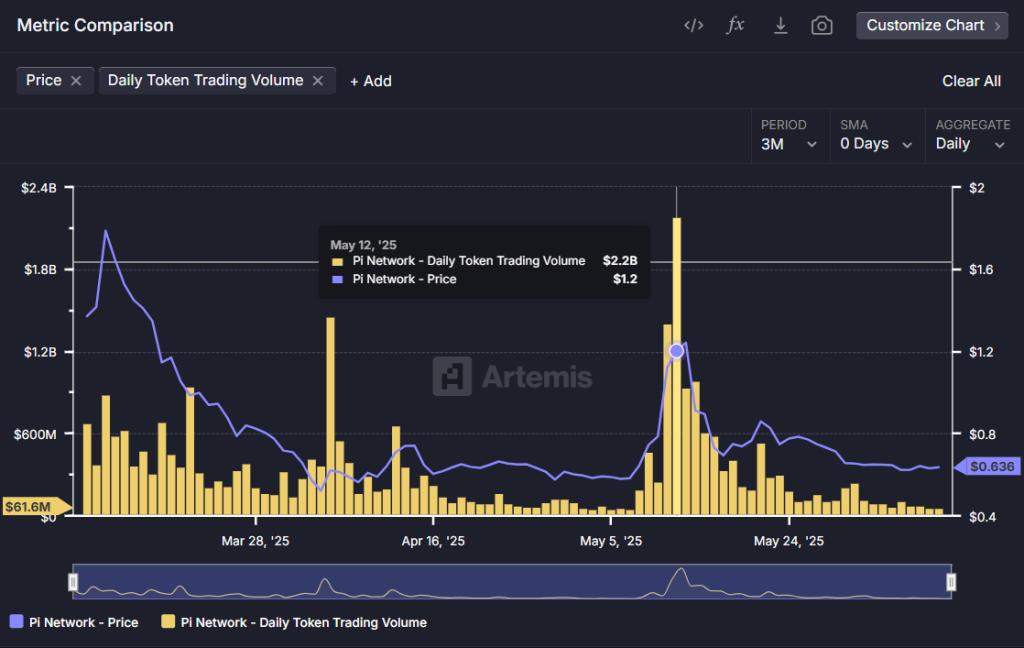Add a new metric with + Add
1024x648 pixels.
tap(370, 81)
